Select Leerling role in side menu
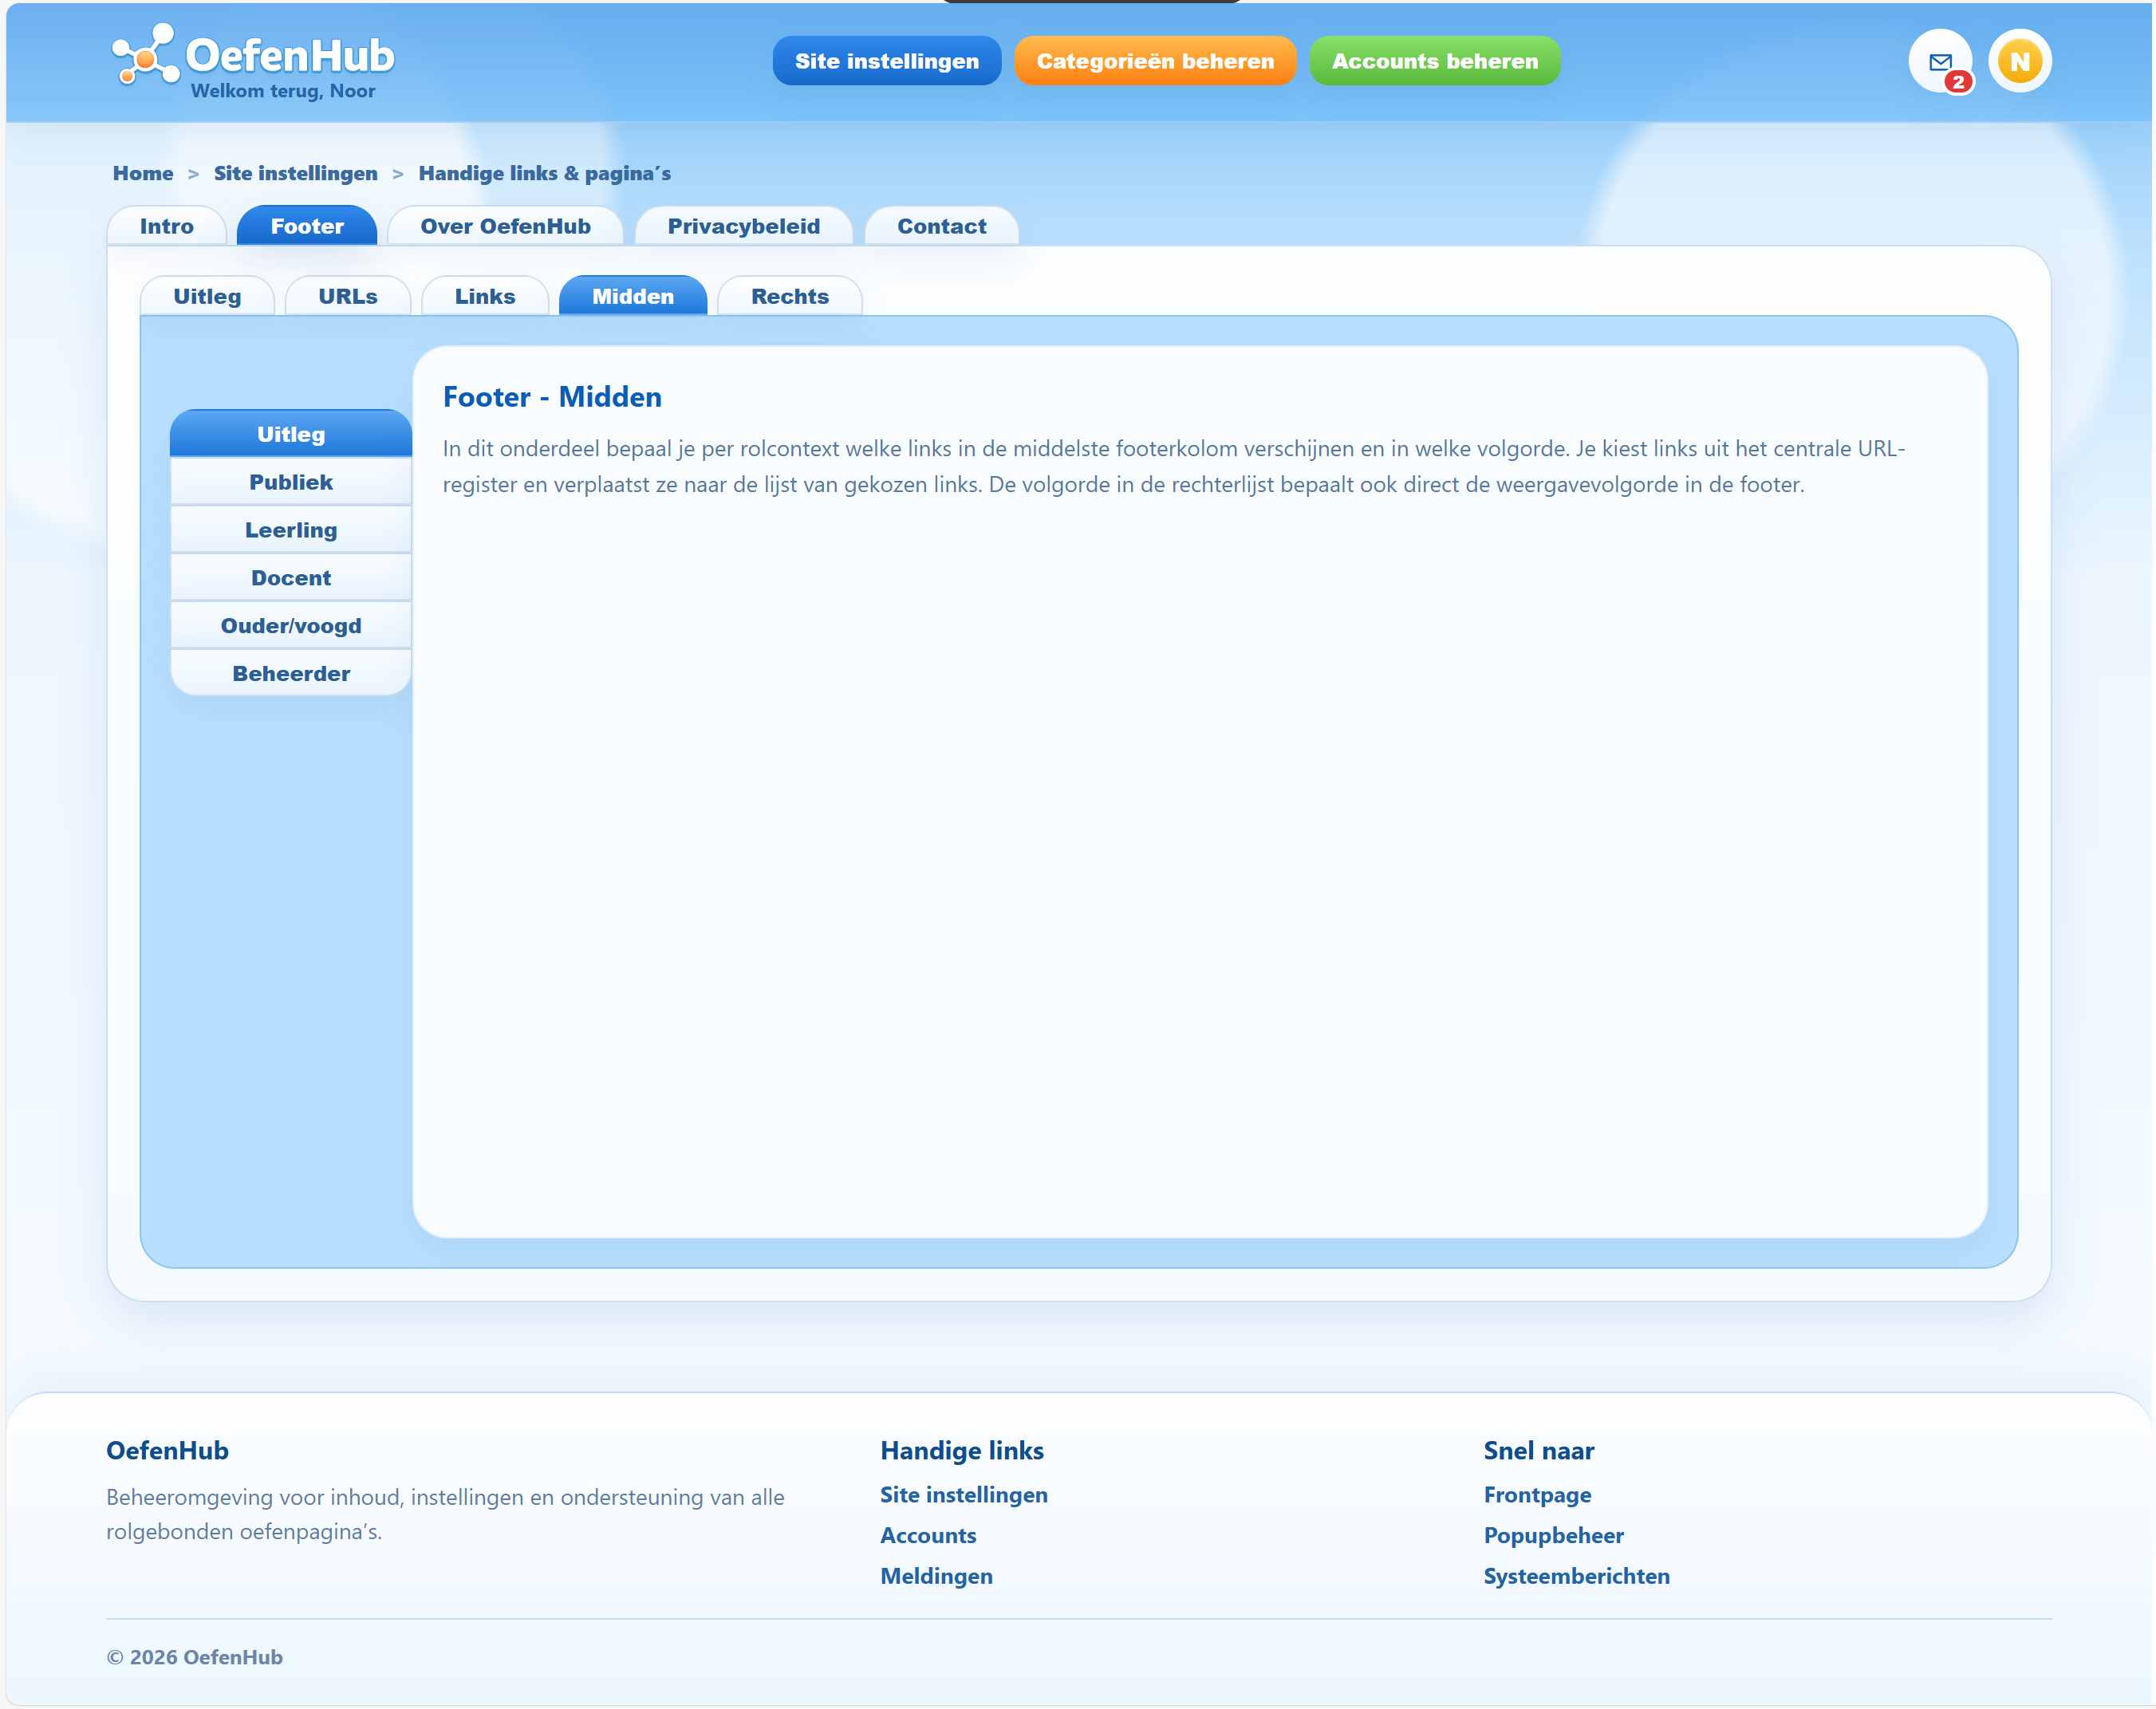The height and width of the screenshot is (1709, 2156). point(291,530)
